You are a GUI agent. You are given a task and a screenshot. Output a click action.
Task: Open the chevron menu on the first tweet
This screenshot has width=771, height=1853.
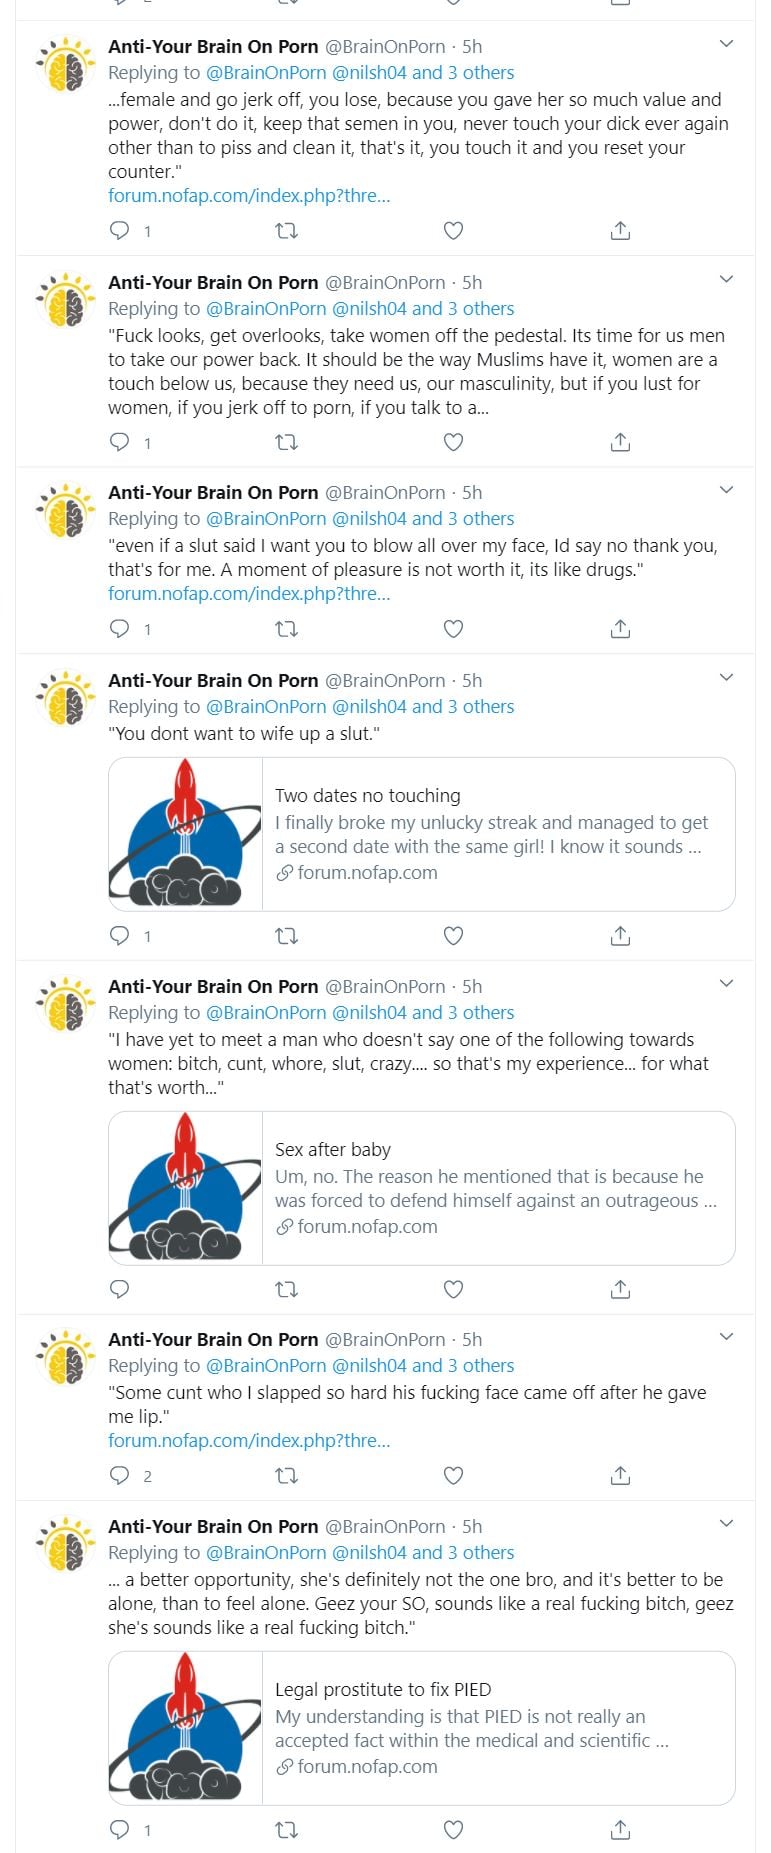coord(727,44)
